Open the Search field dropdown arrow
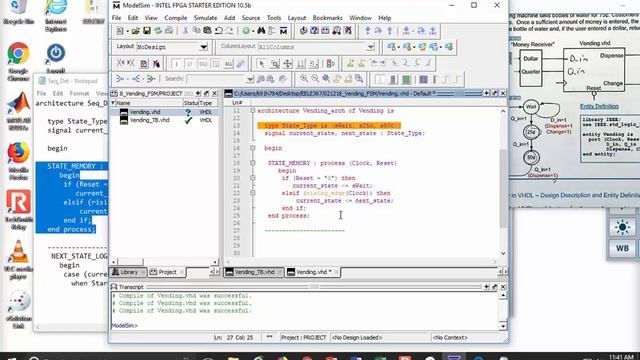 pyautogui.click(x=249, y=79)
